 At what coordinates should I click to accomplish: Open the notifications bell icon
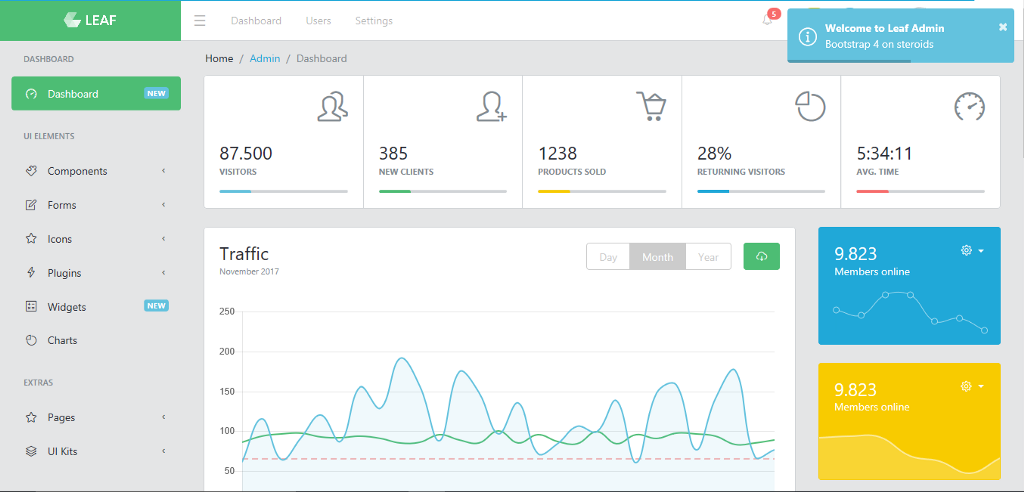767,20
